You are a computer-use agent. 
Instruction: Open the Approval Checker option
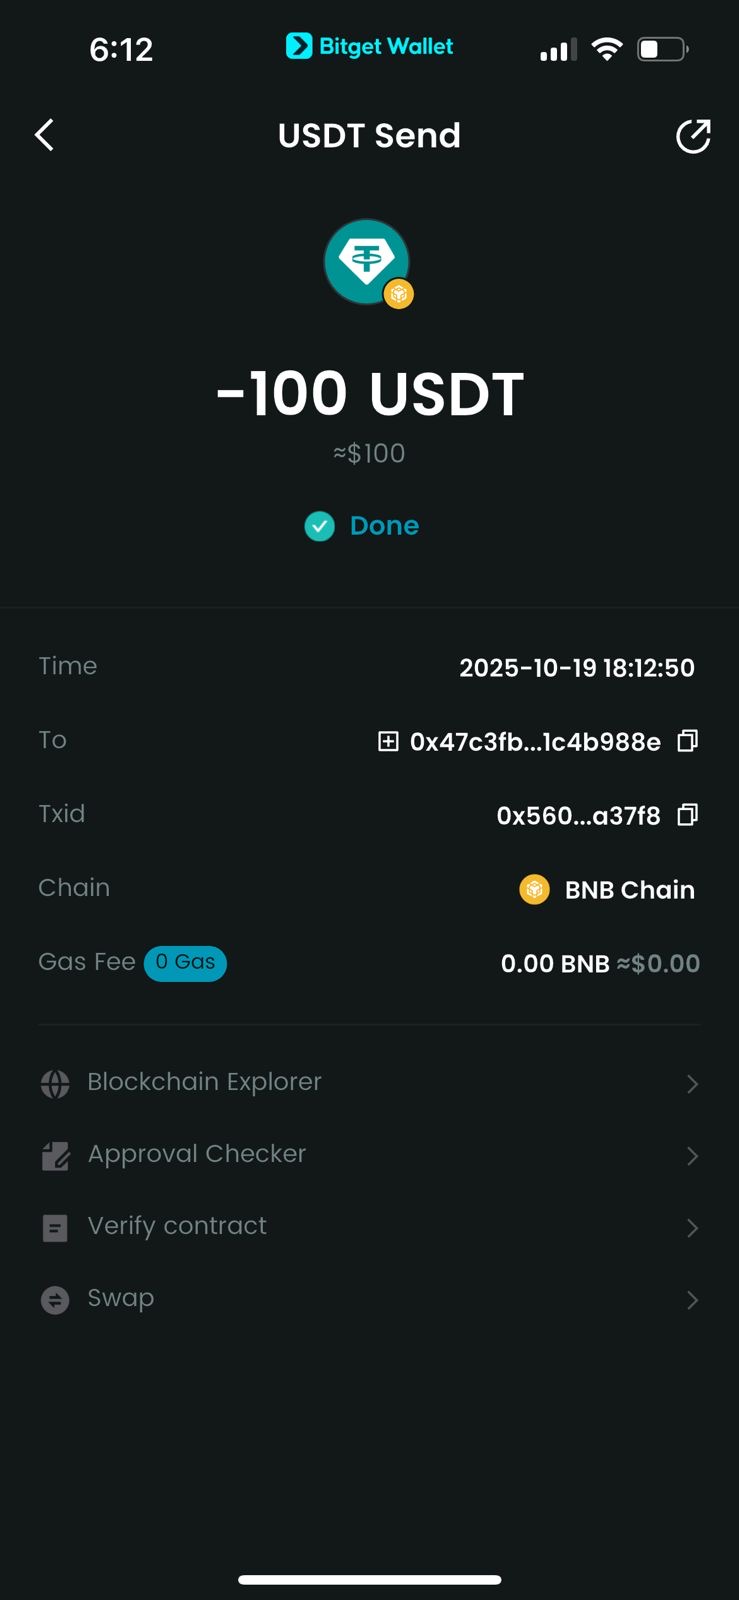(x=197, y=1154)
